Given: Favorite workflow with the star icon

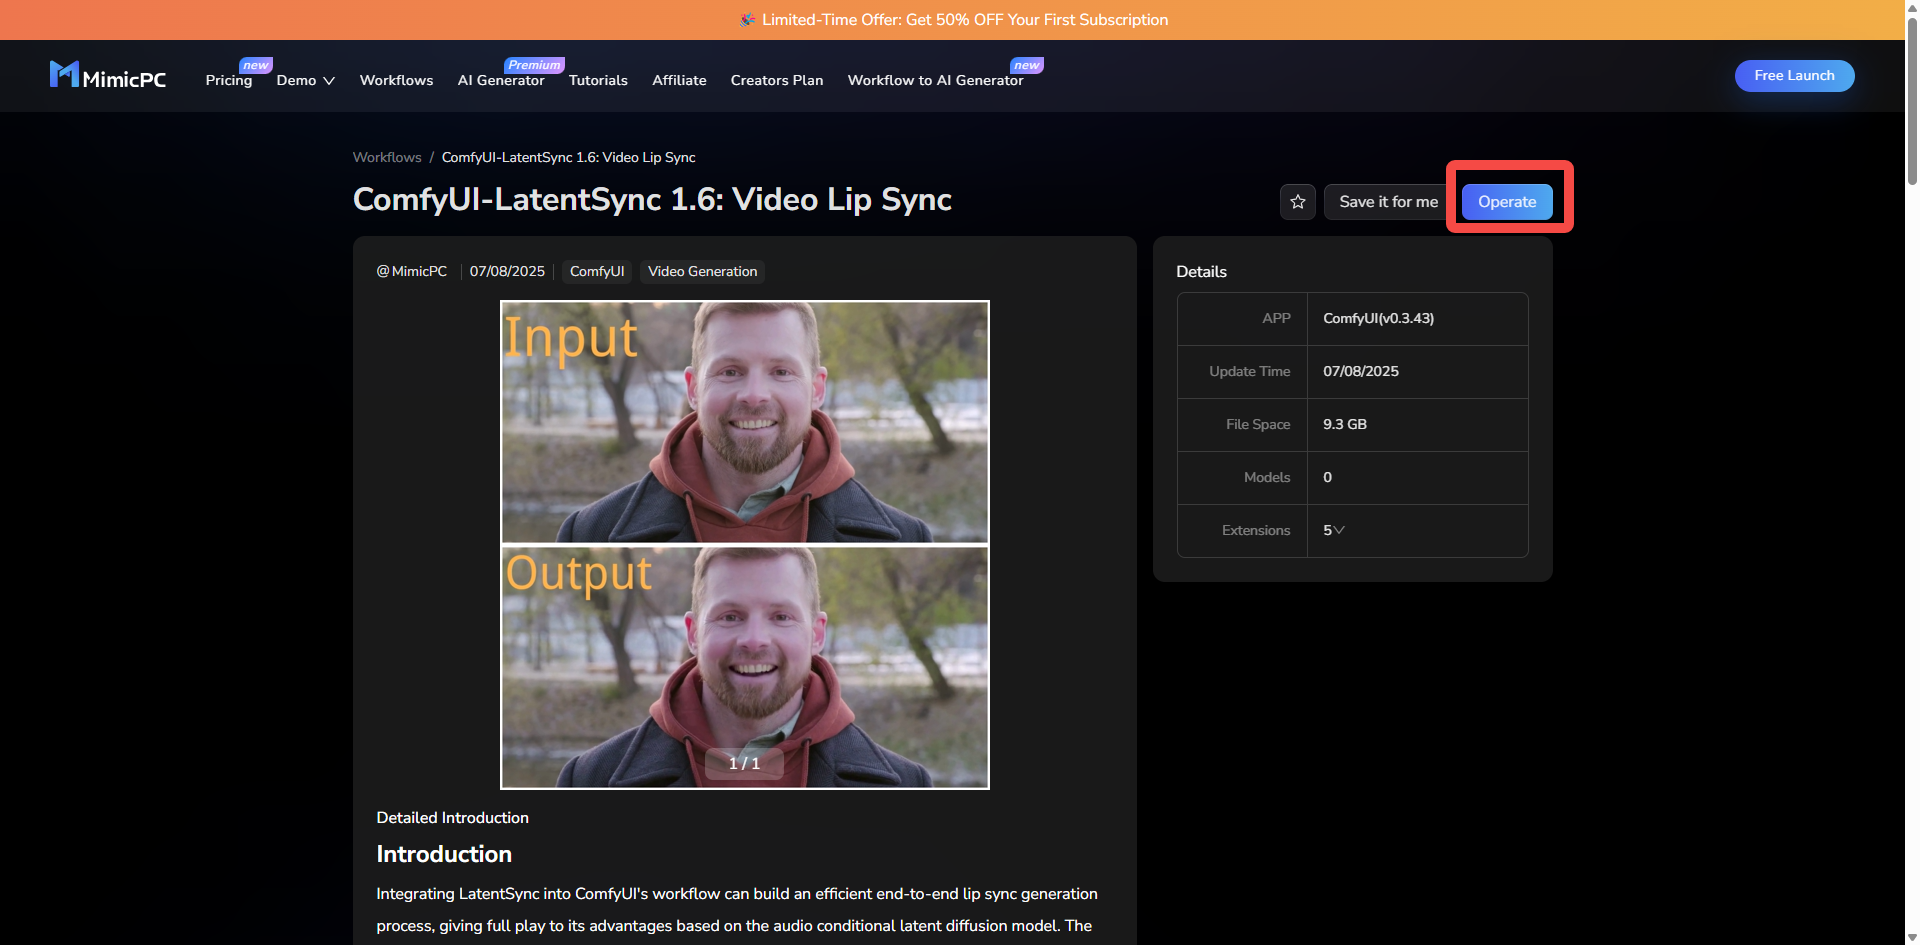Looking at the screenshot, I should tap(1297, 202).
